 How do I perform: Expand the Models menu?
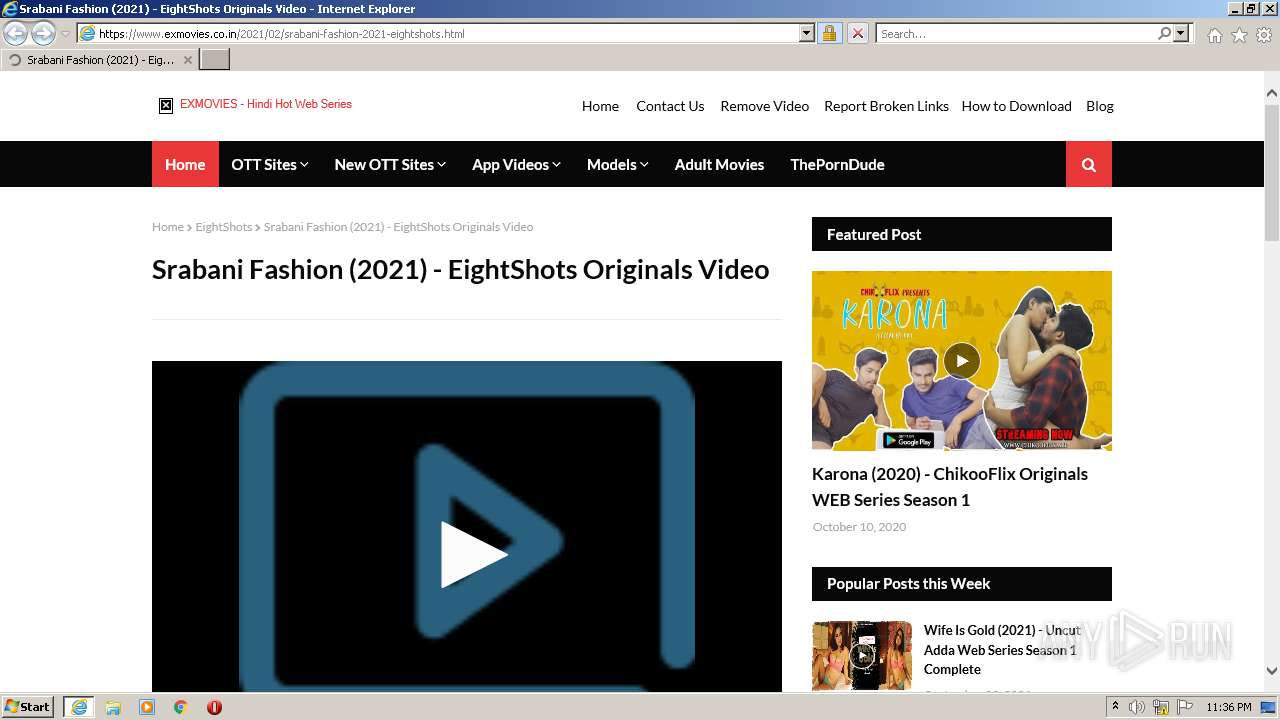point(618,164)
